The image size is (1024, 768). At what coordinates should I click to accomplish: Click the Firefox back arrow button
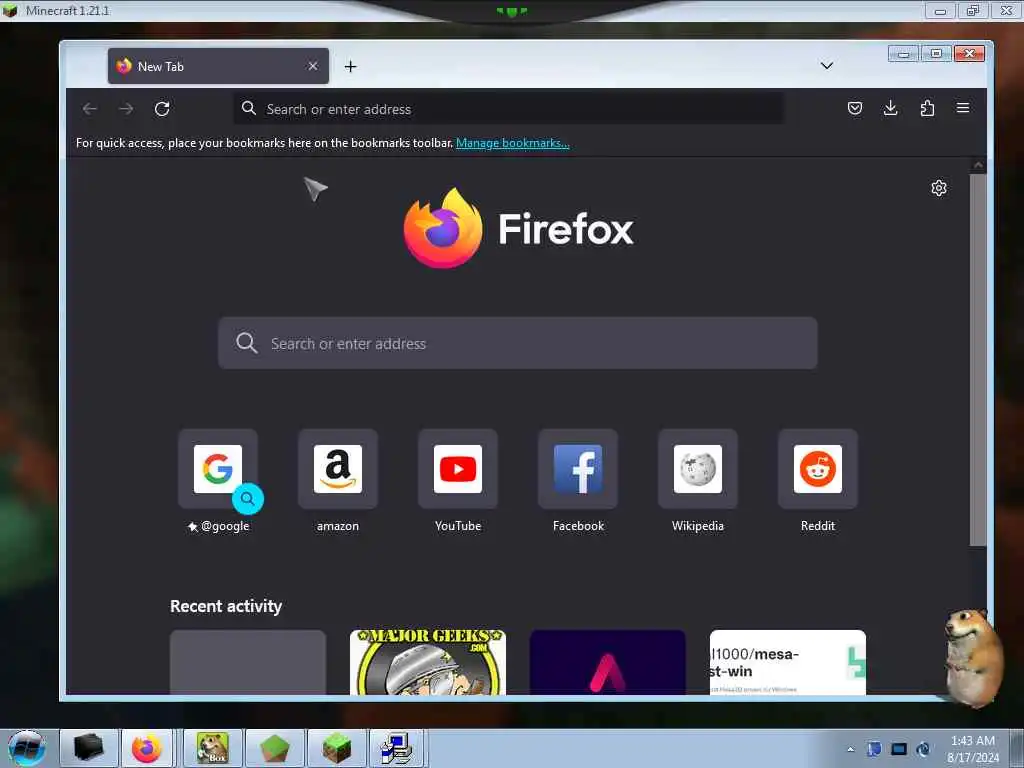click(x=90, y=109)
